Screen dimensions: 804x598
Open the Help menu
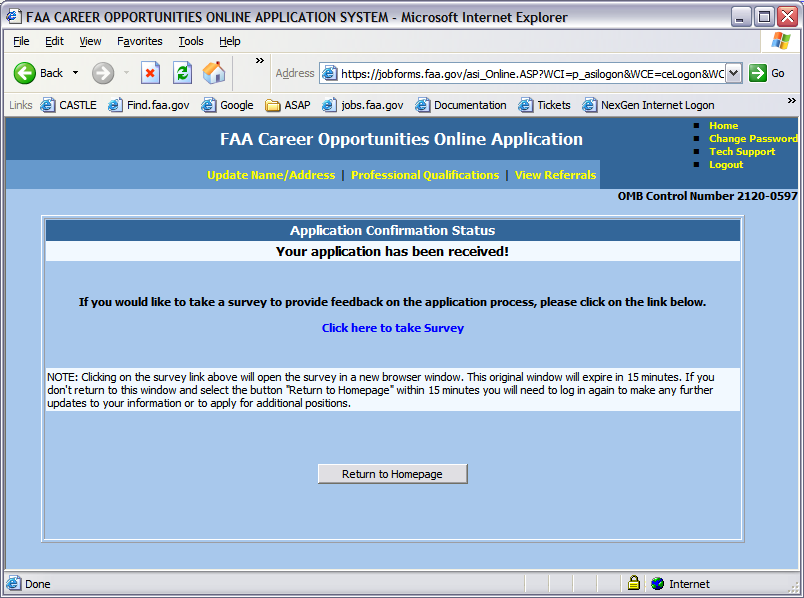click(230, 41)
